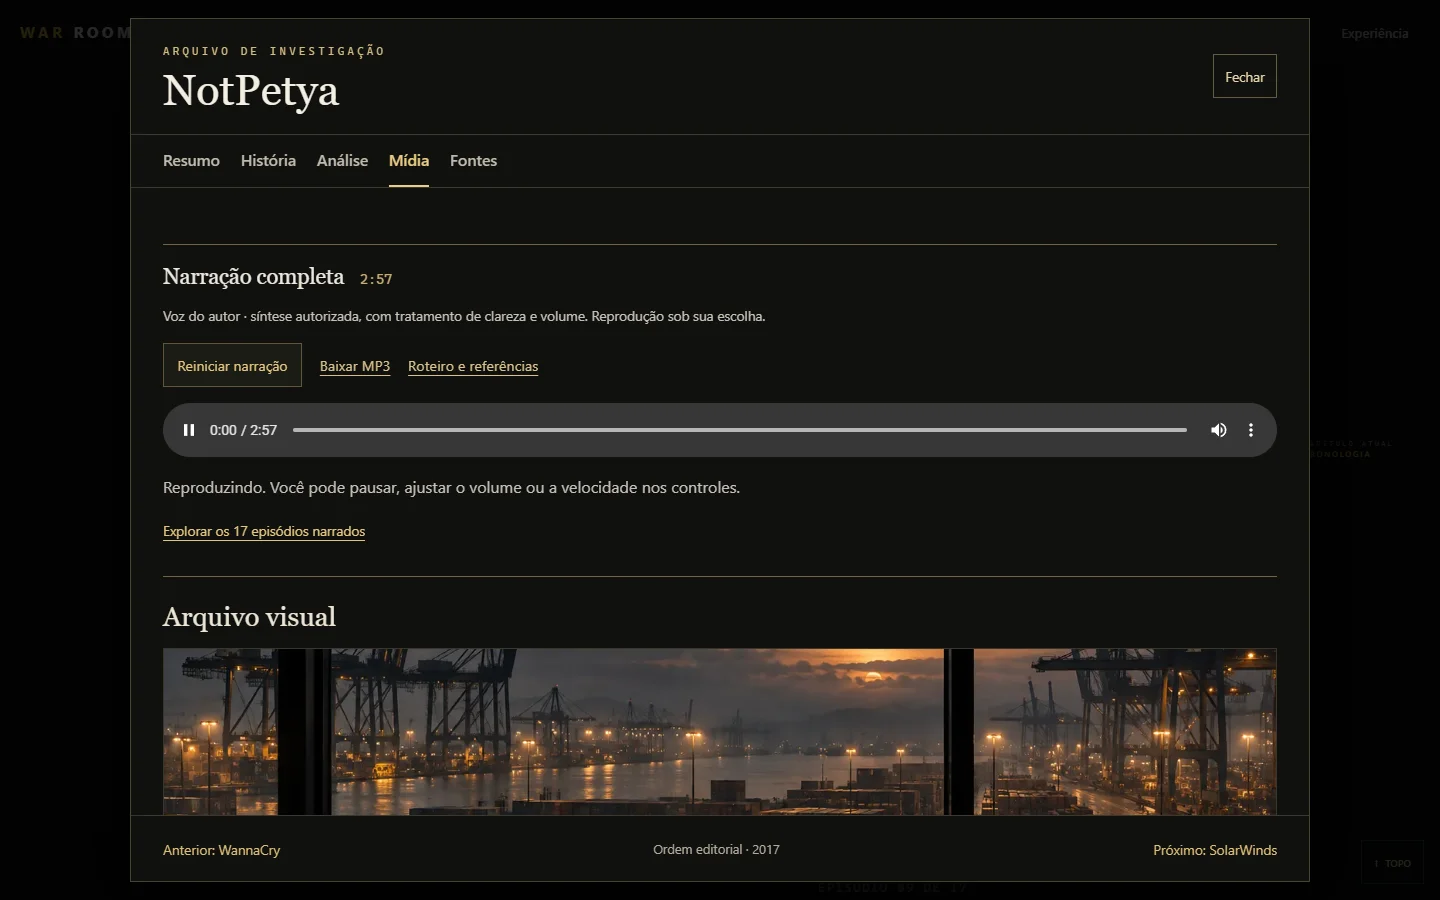Click the TOPO button in background

click(x=1392, y=863)
